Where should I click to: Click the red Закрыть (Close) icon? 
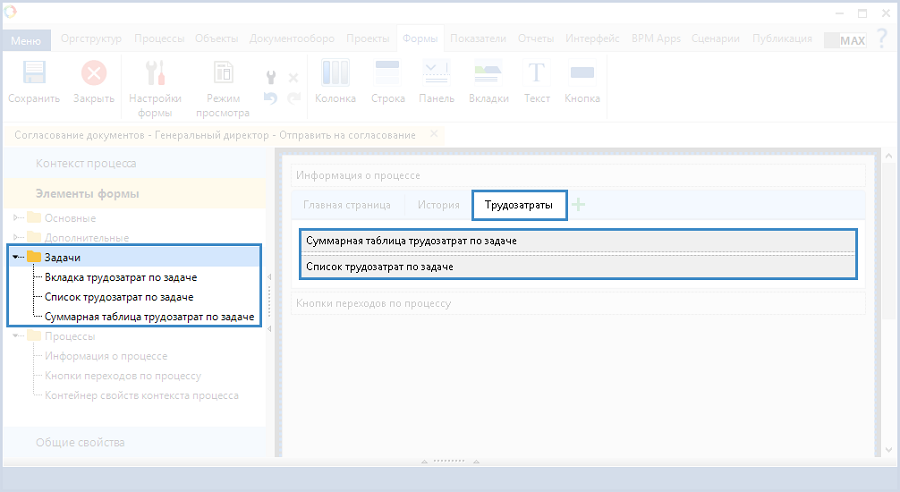tap(94, 74)
